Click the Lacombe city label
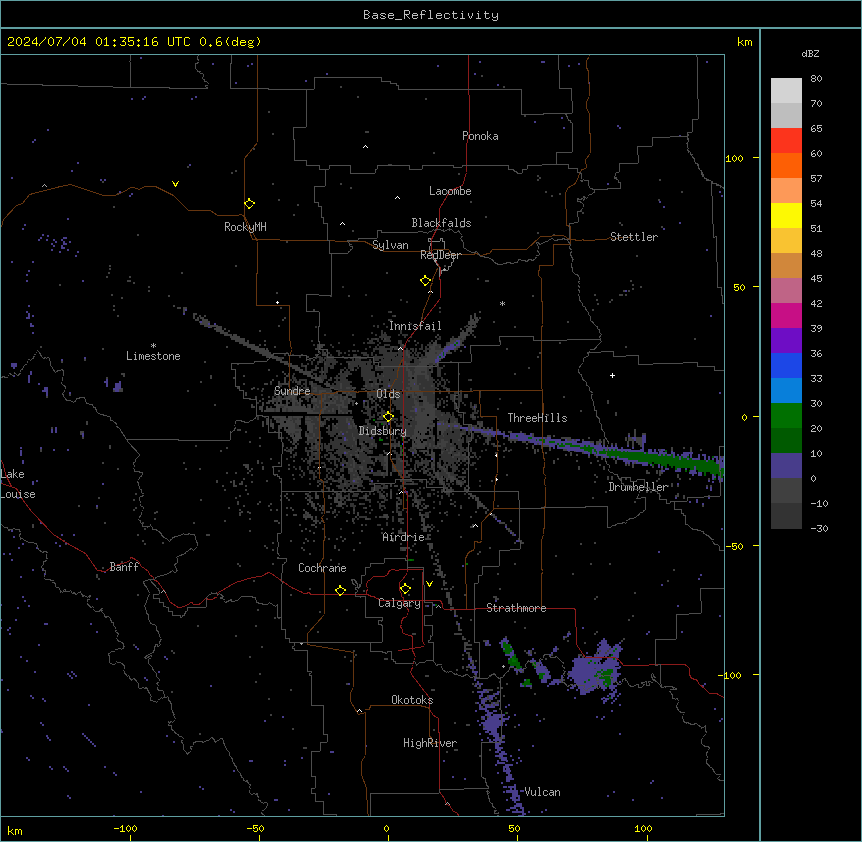This screenshot has height=842, width=862. coord(450,191)
